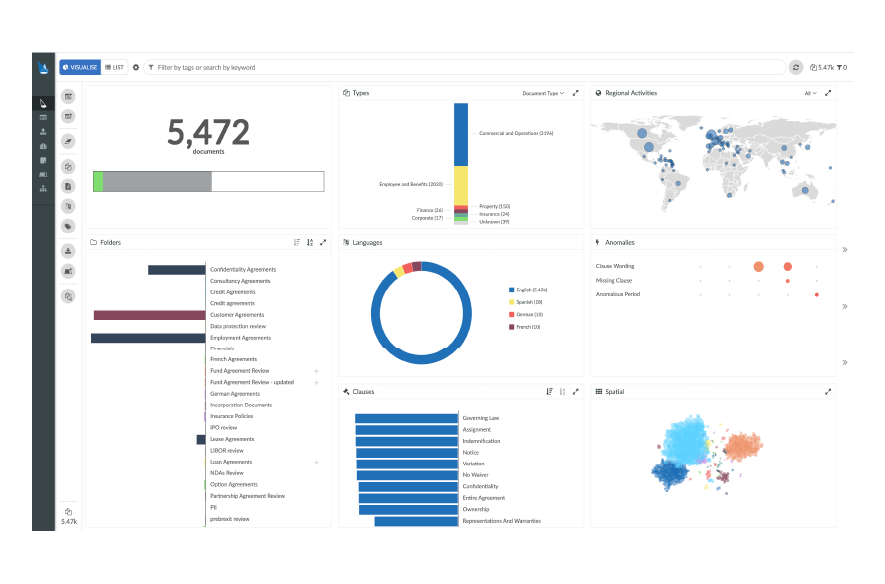Click the settings gear beside the LIST tab
Viewport: 885px width, 584px height.
click(x=136, y=67)
